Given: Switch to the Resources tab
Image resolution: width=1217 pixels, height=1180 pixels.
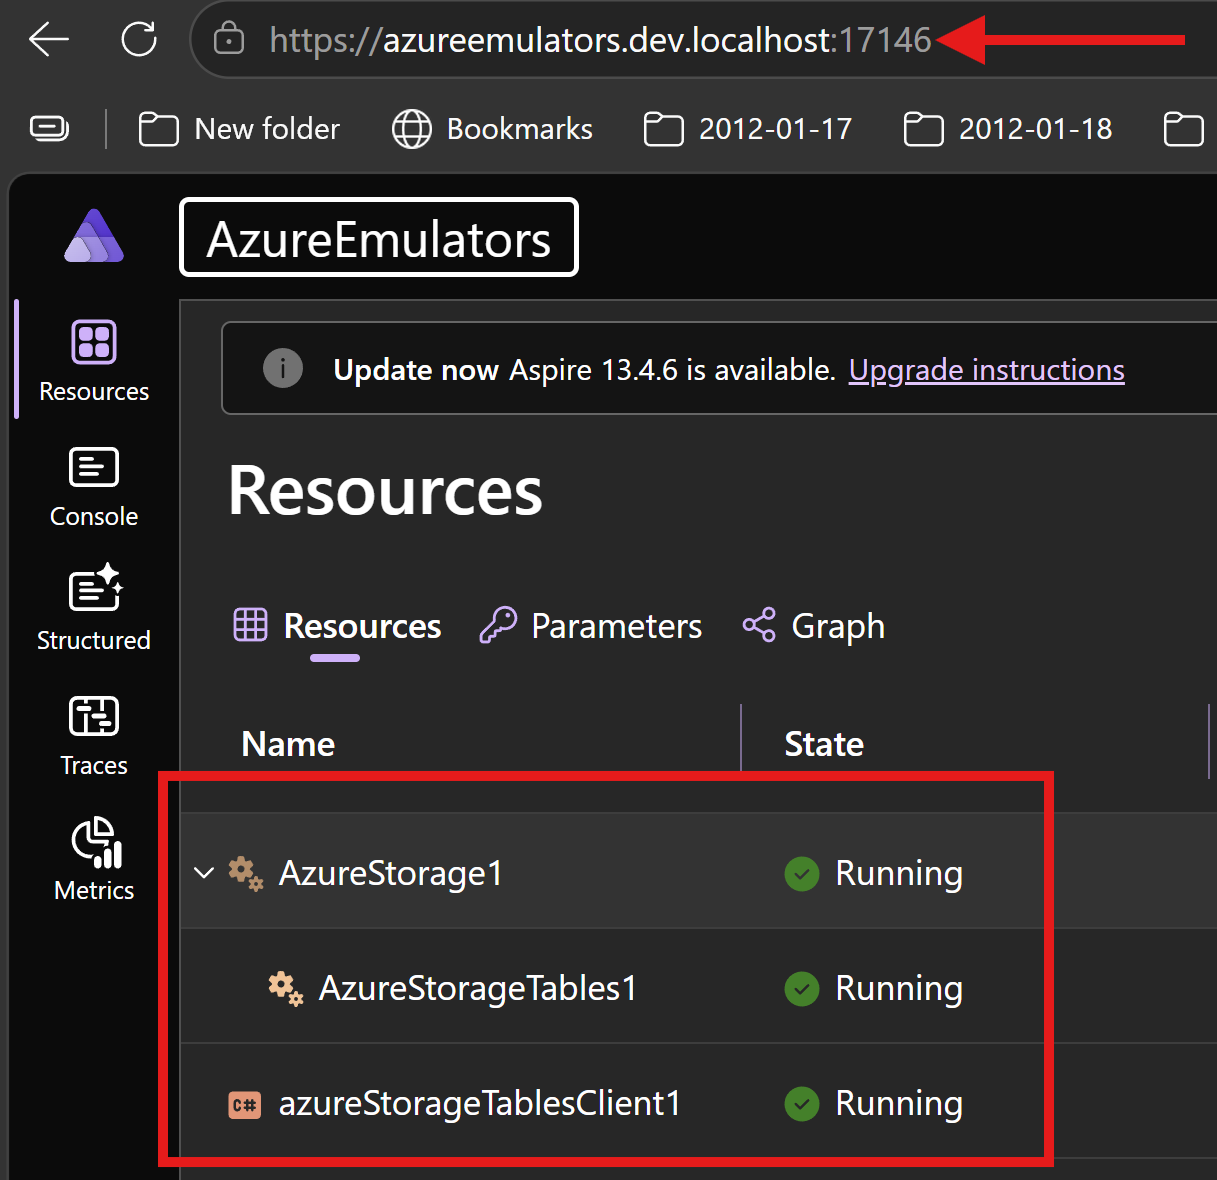Looking at the screenshot, I should pyautogui.click(x=337, y=626).
